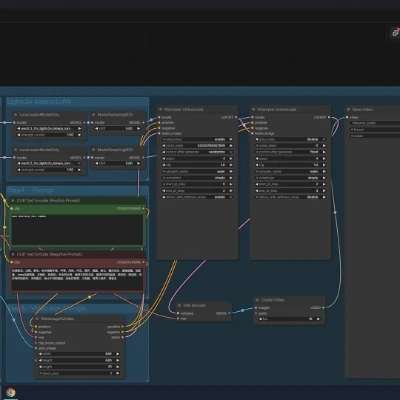
Task: Click inside the positive prompt text area
Action: click(x=77, y=229)
